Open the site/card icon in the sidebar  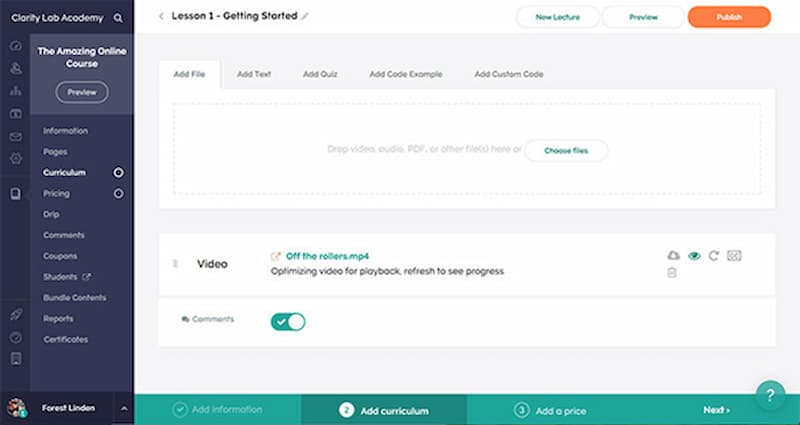coord(16,114)
